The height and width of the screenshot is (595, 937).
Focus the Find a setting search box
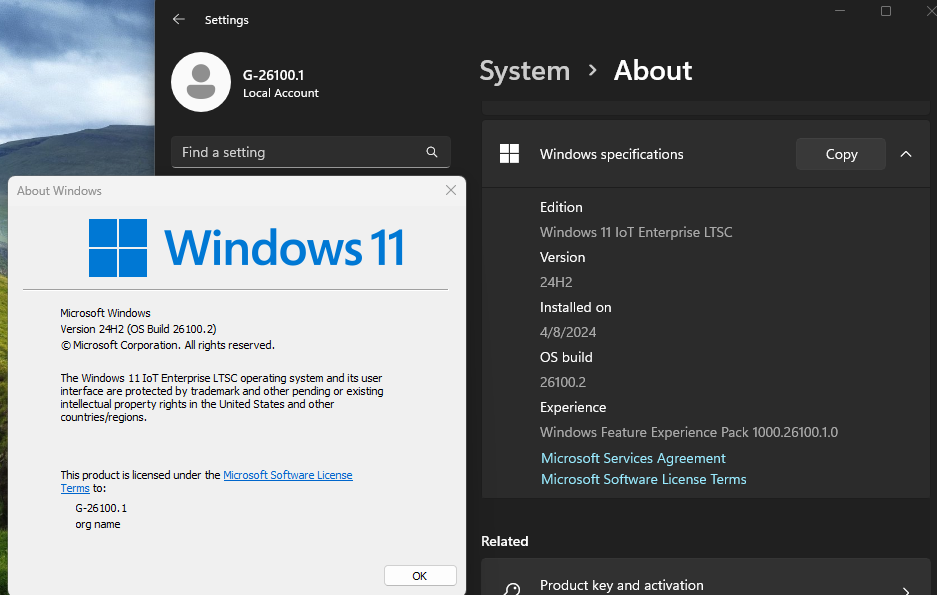pos(311,152)
